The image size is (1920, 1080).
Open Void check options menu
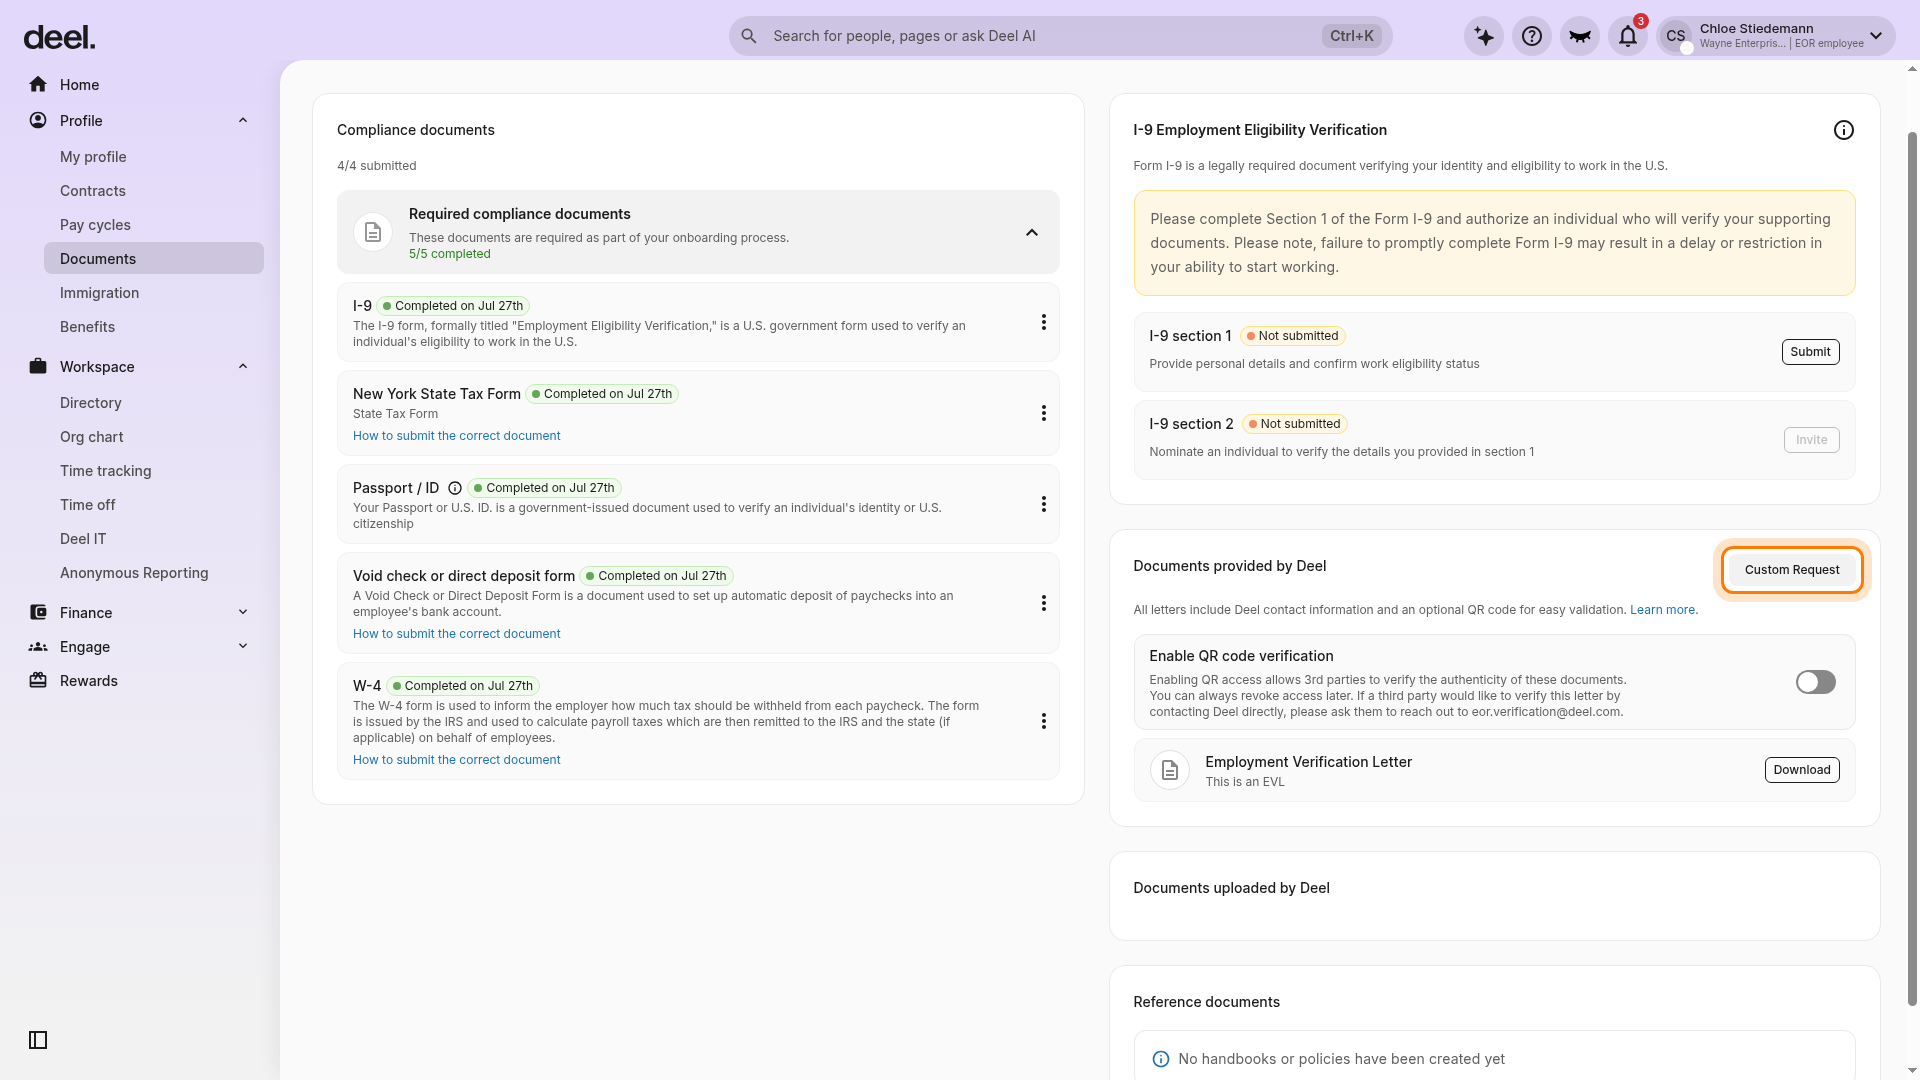(1043, 603)
